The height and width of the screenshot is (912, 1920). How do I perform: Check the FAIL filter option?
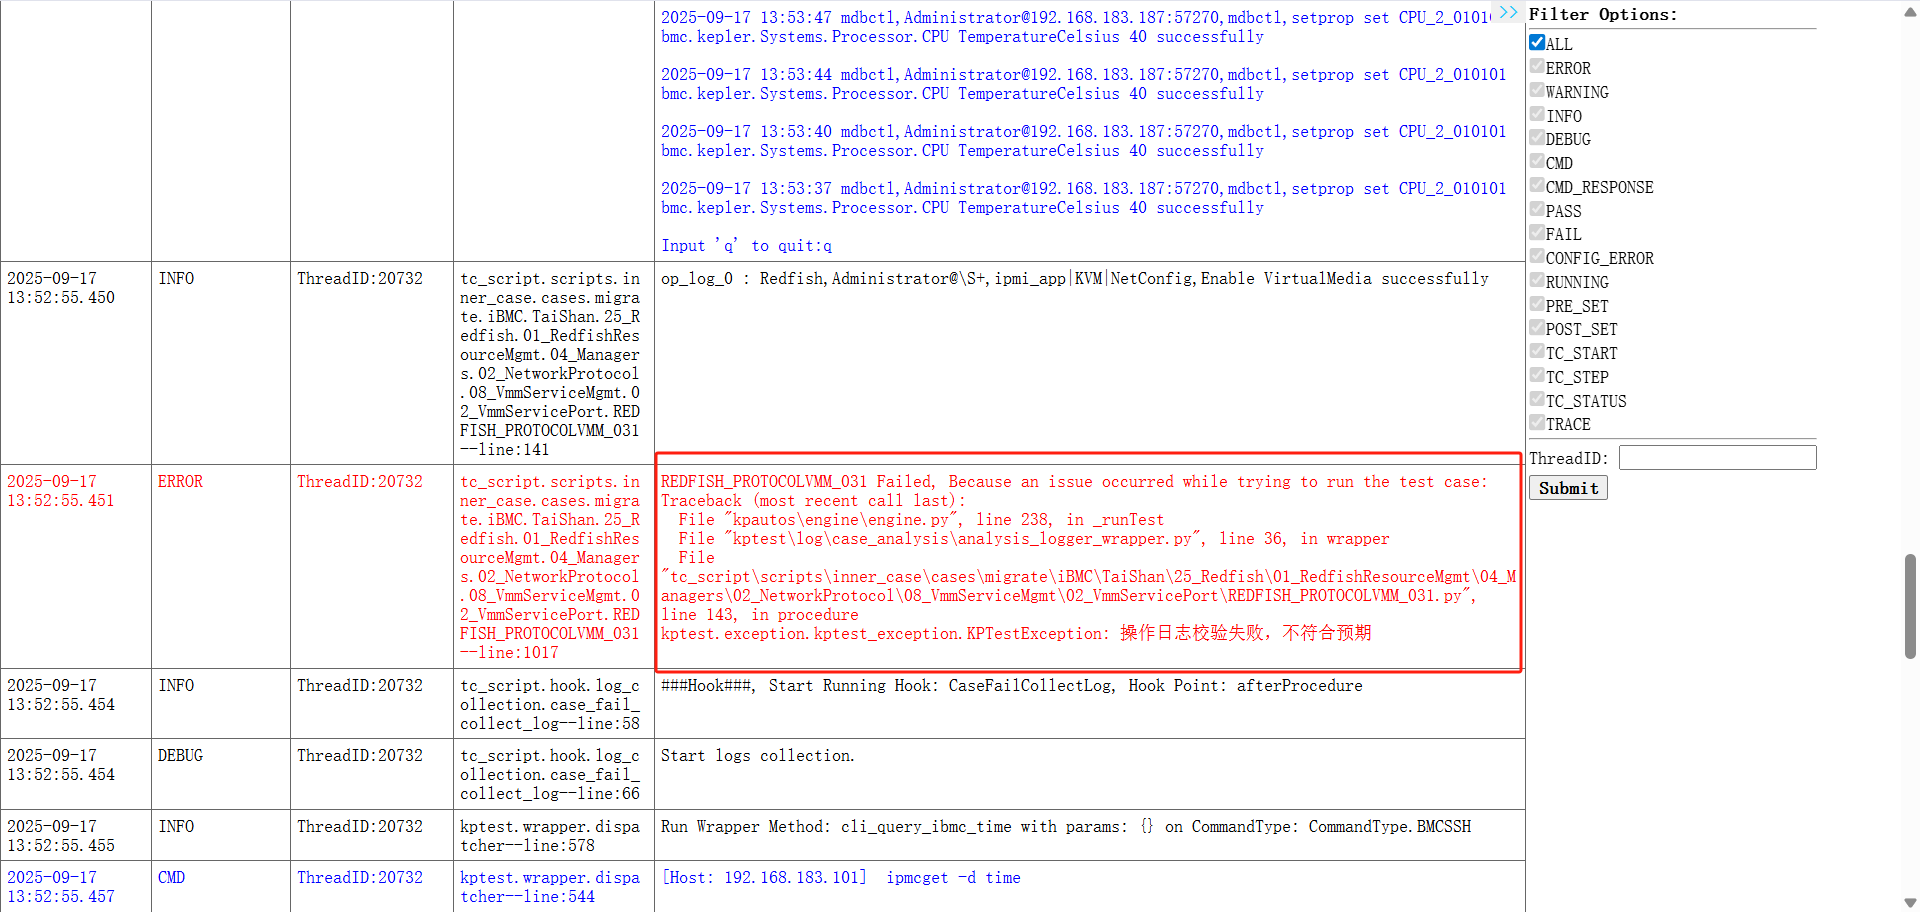tap(1537, 233)
